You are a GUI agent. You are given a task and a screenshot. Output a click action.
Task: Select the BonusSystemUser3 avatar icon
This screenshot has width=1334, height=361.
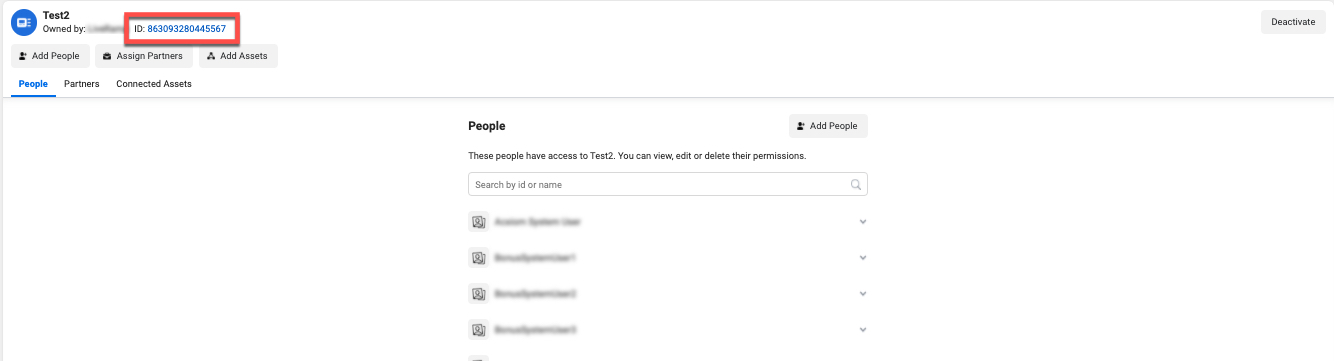[x=478, y=329]
